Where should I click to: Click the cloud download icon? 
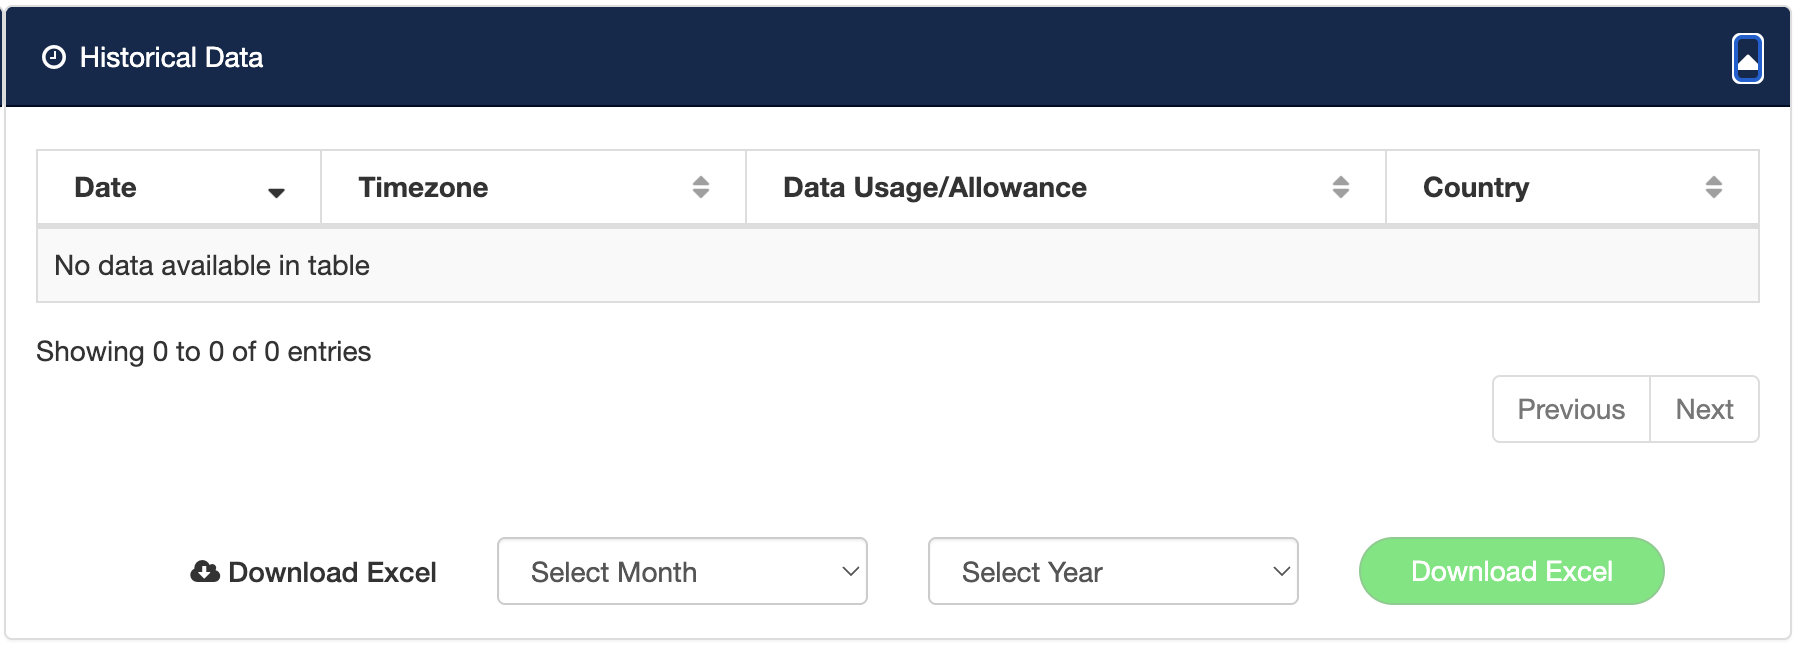205,572
